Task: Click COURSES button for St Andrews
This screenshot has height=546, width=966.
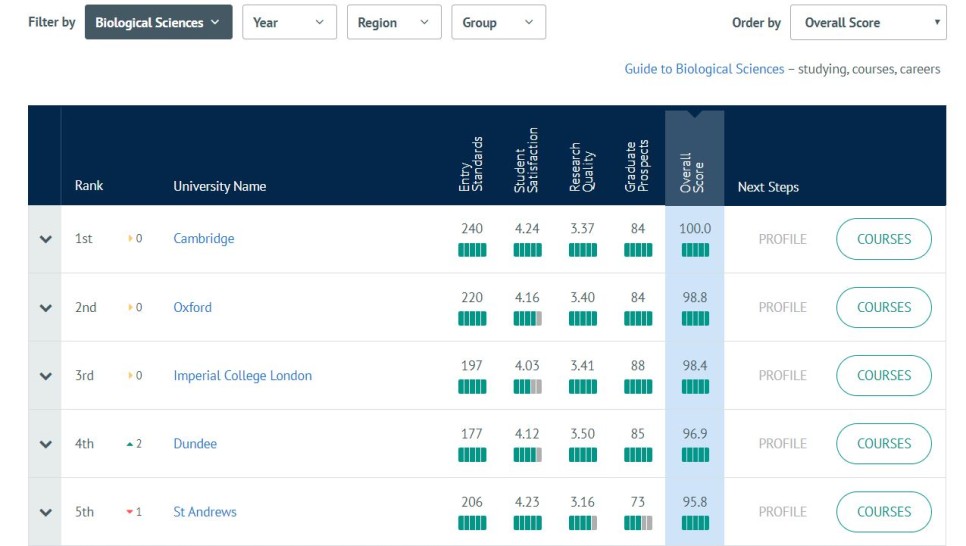Action: (x=883, y=511)
